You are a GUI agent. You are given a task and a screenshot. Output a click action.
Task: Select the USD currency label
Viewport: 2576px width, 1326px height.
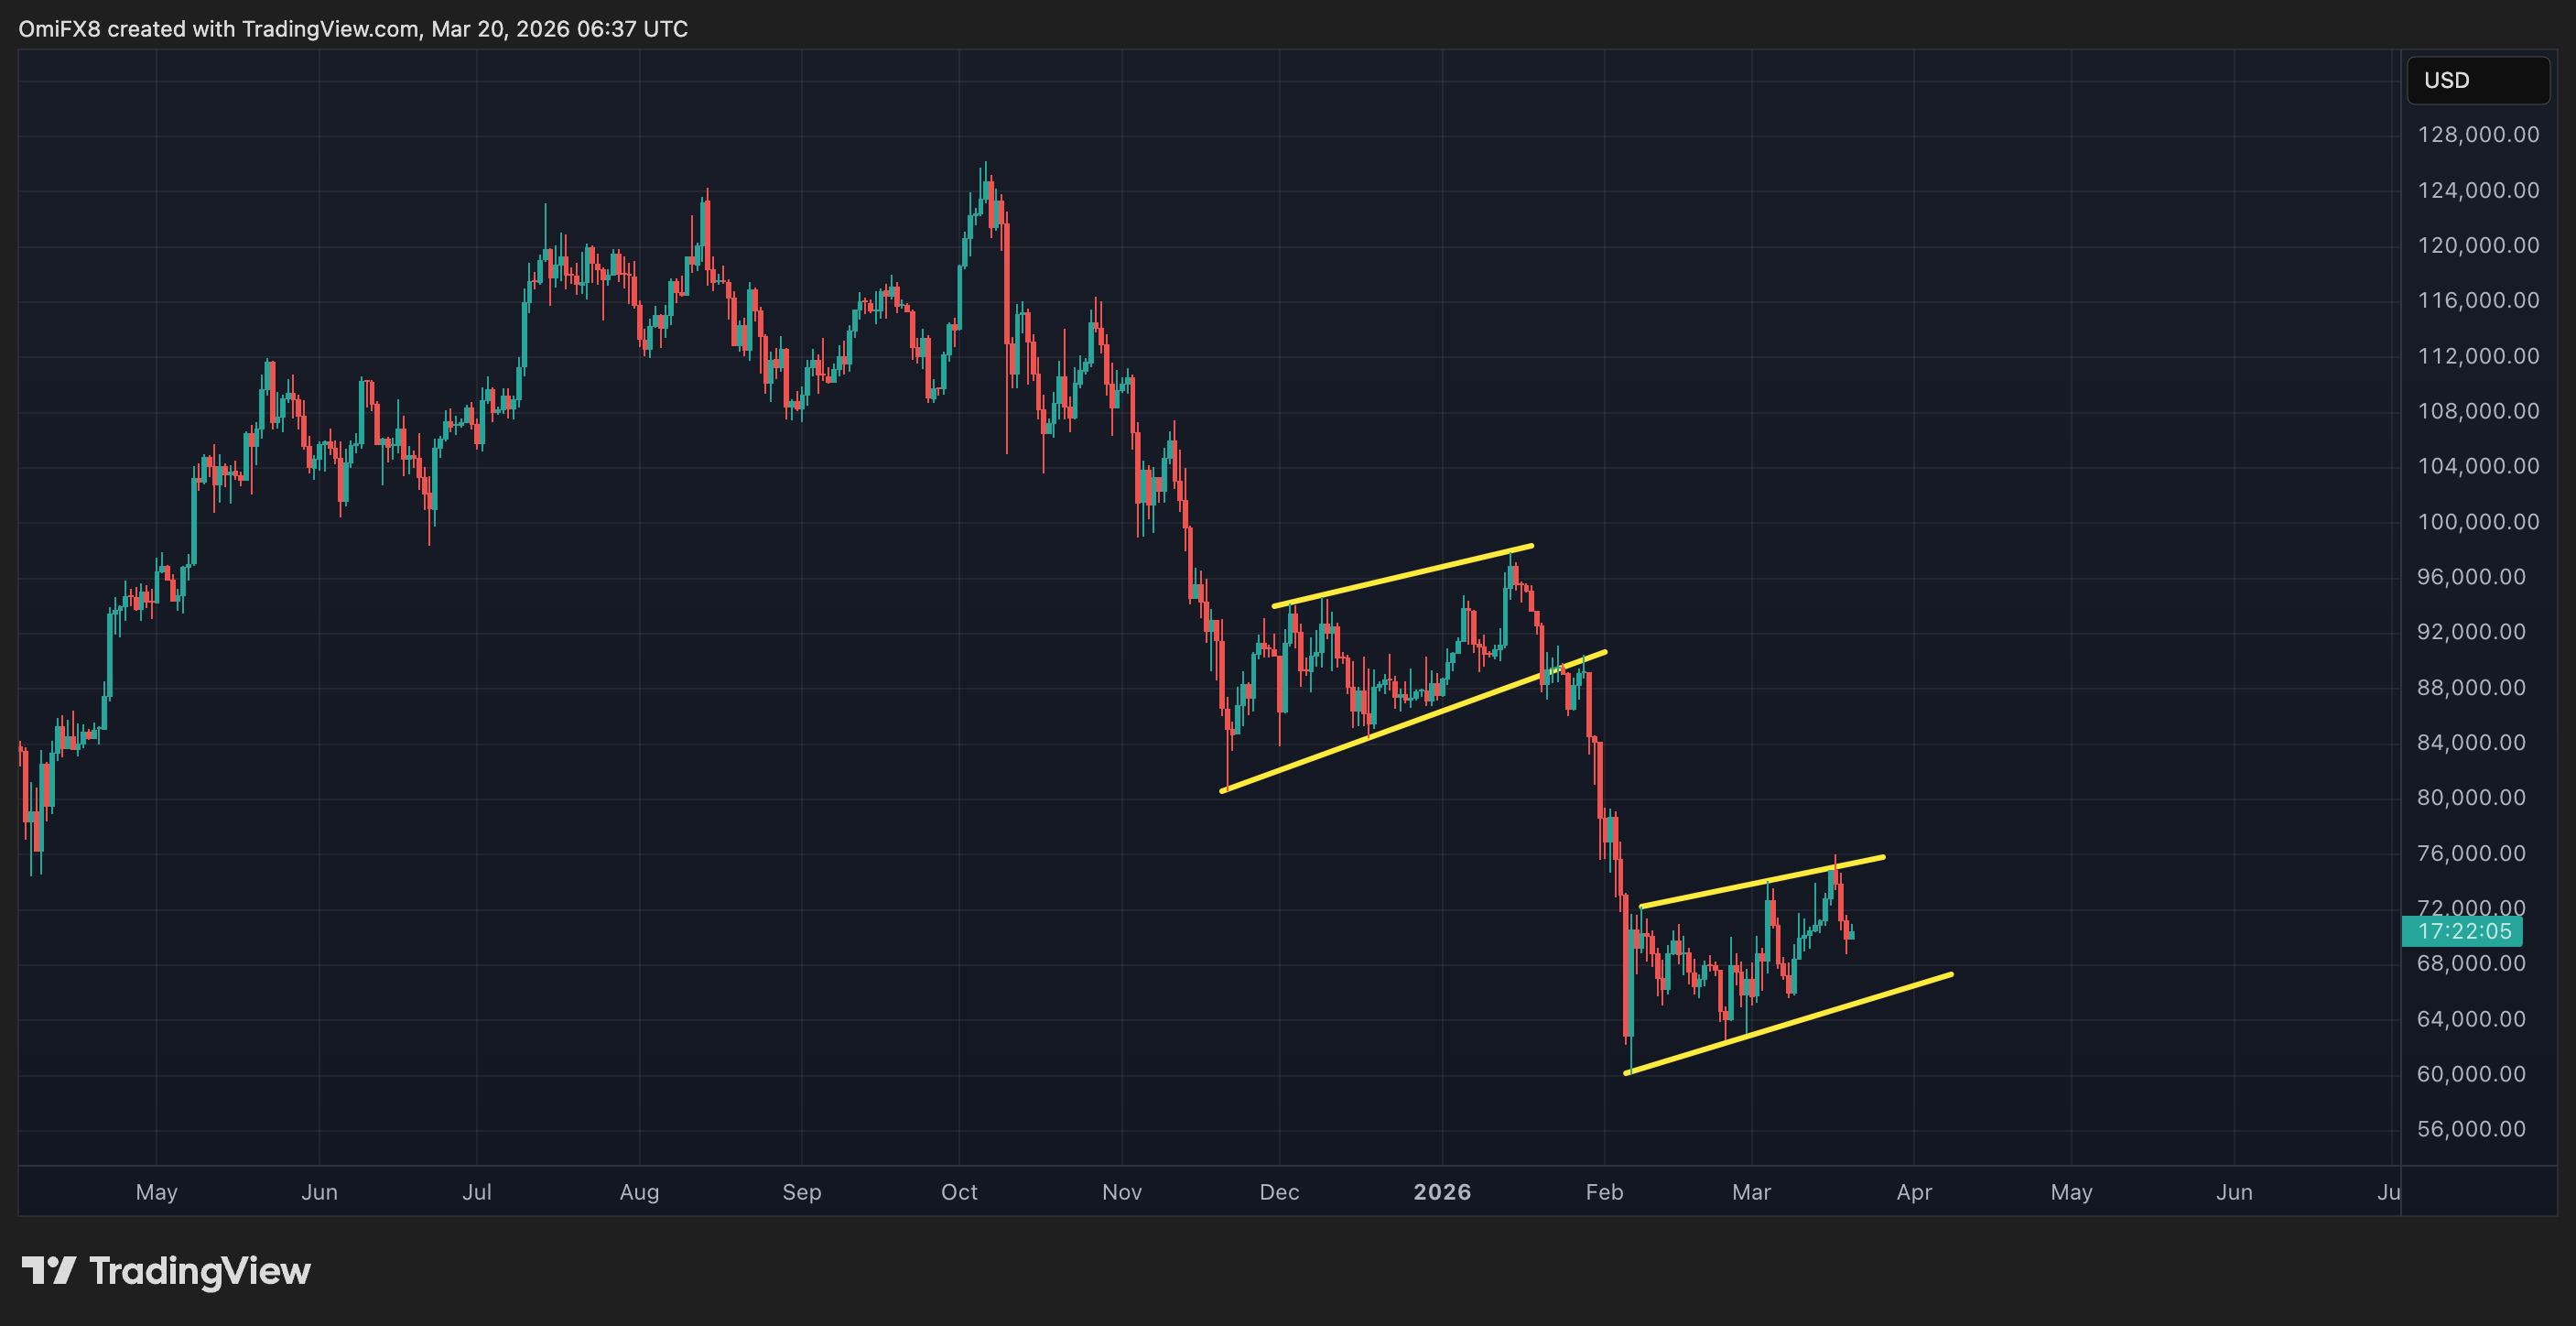pos(2477,80)
